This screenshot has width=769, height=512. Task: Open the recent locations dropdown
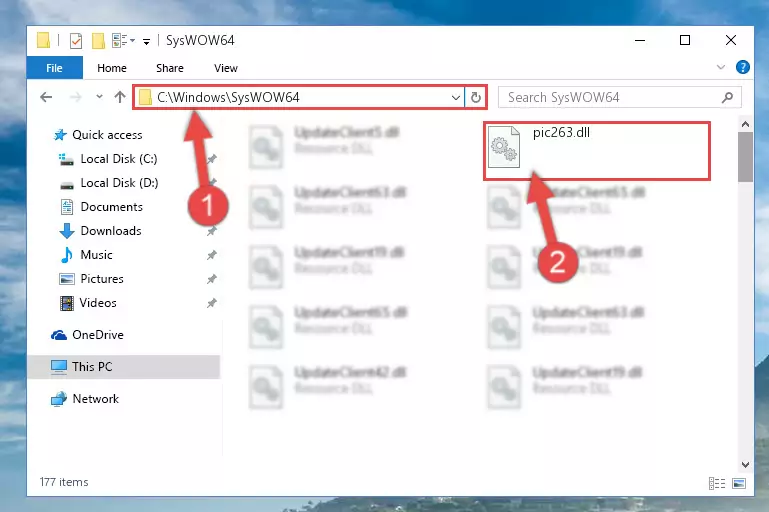coord(99,97)
